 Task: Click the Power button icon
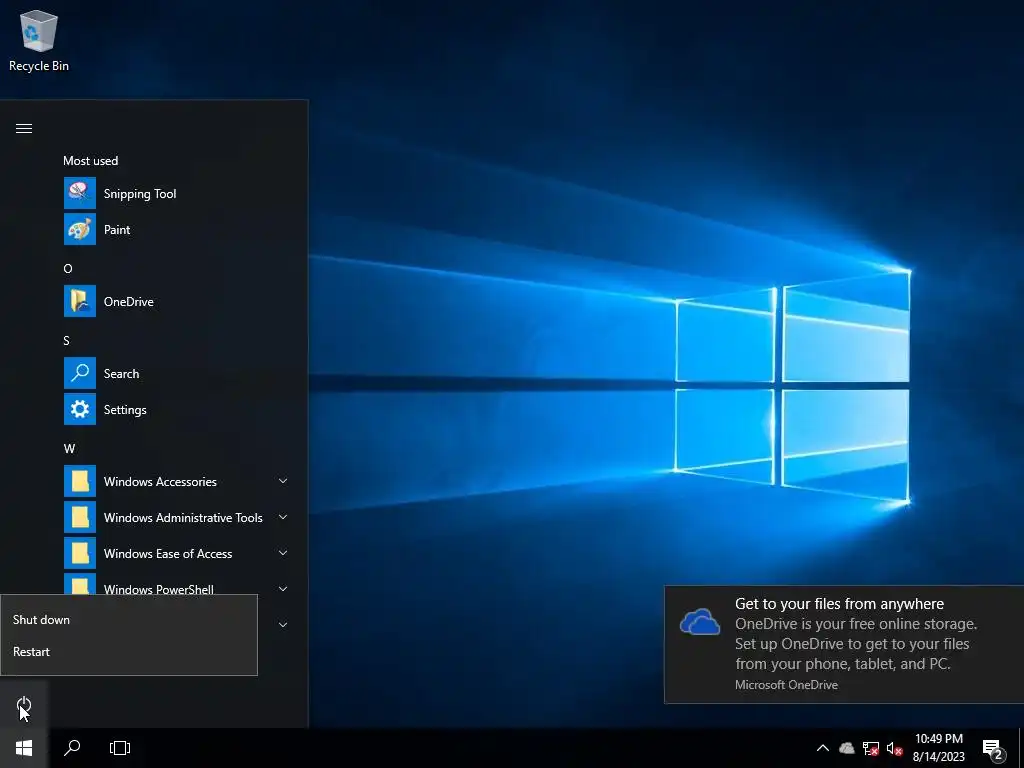[x=24, y=705]
